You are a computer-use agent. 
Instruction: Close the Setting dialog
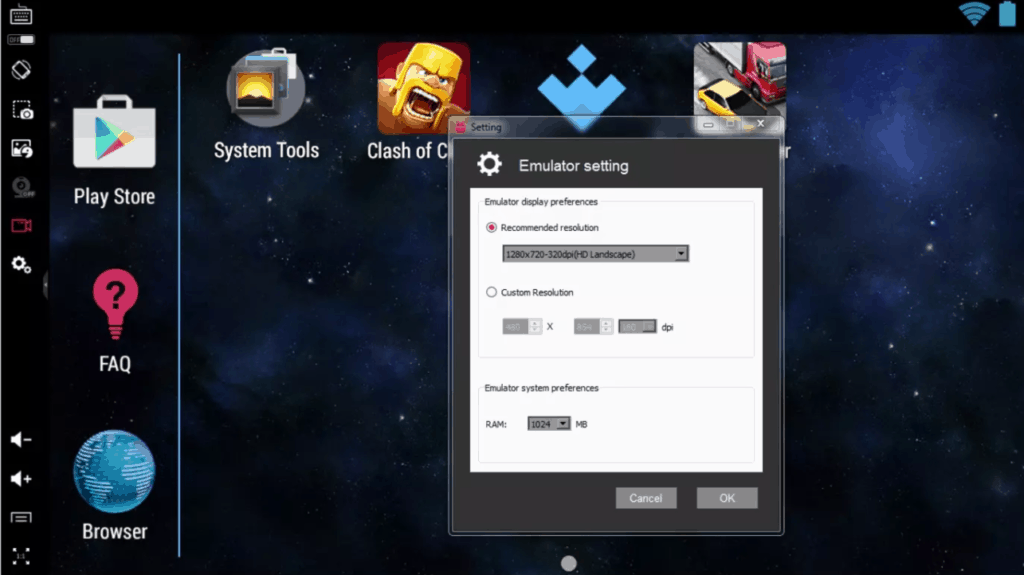(760, 123)
